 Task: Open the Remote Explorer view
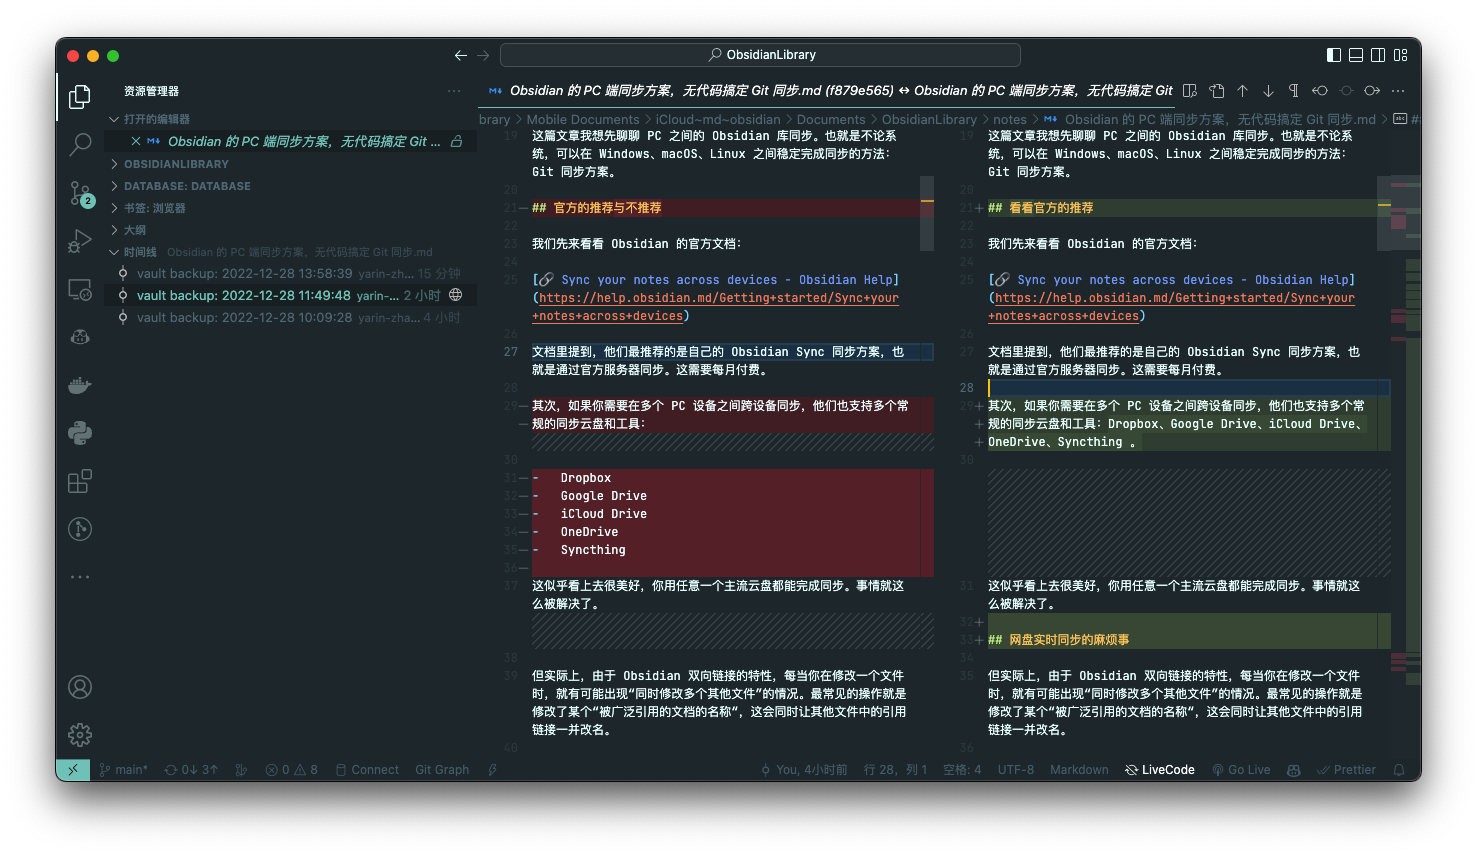pyautogui.click(x=80, y=290)
